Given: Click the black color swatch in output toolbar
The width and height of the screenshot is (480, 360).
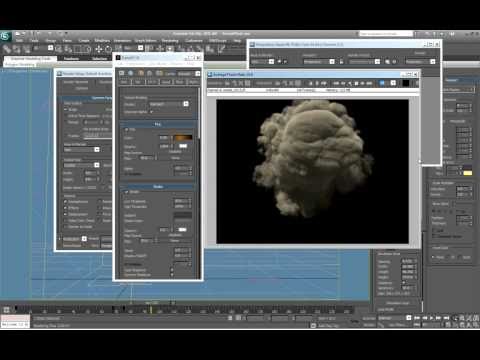Looking at the screenshot, I should [x=406, y=83].
